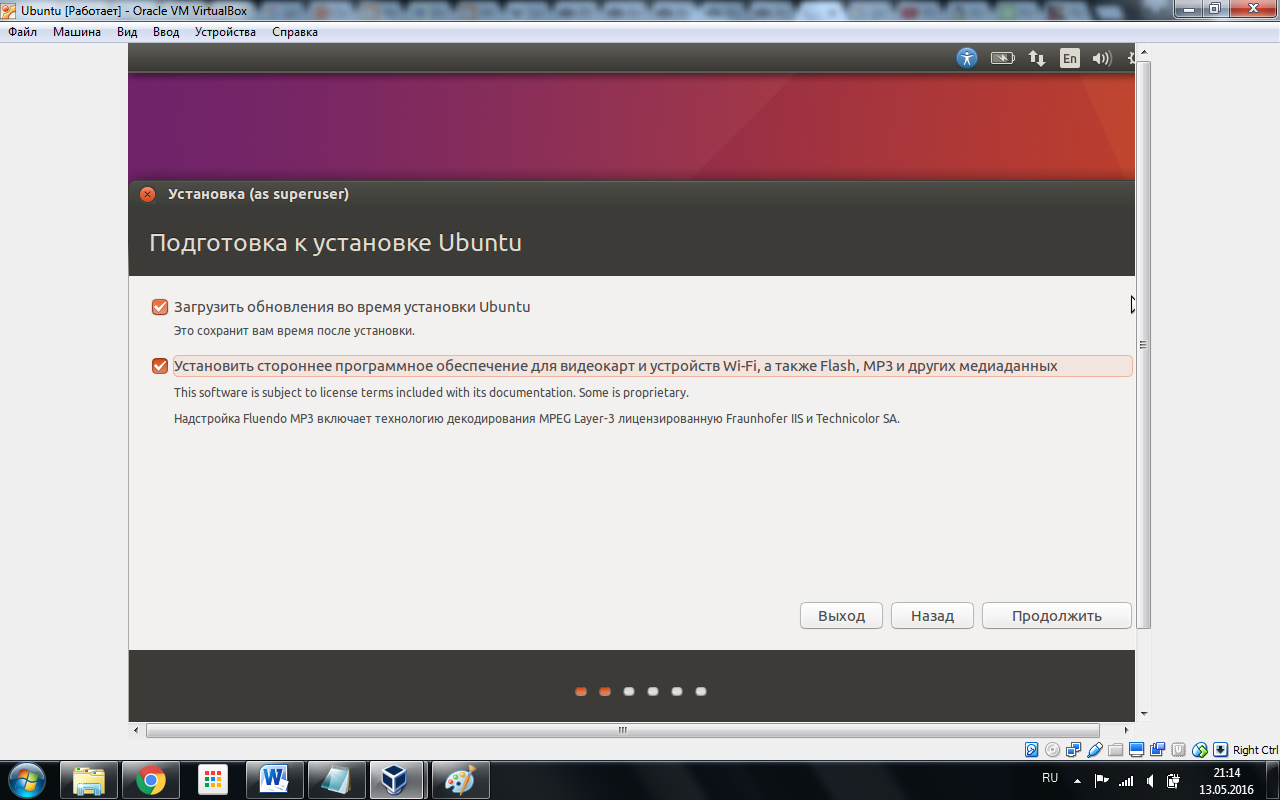Image resolution: width=1282 pixels, height=800 pixels.
Task: Click the VM vertical scrollbar thumb
Action: [x=1143, y=344]
